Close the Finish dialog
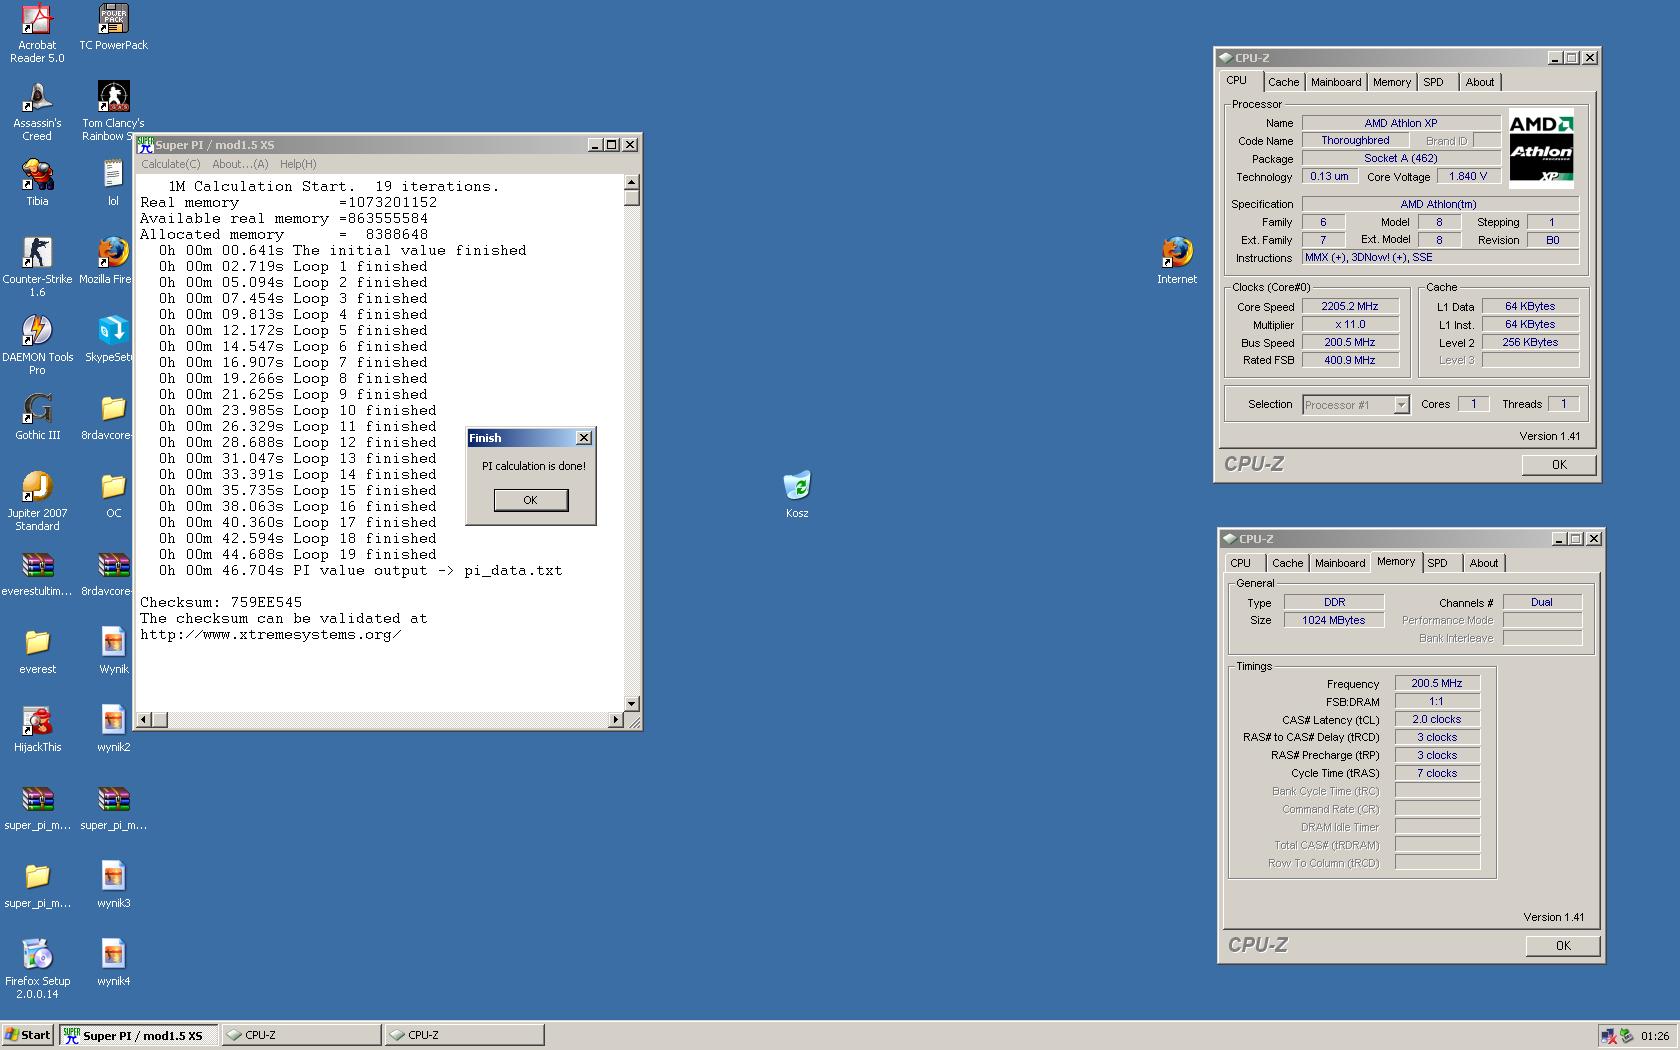This screenshot has height=1050, width=1680. pyautogui.click(x=584, y=438)
